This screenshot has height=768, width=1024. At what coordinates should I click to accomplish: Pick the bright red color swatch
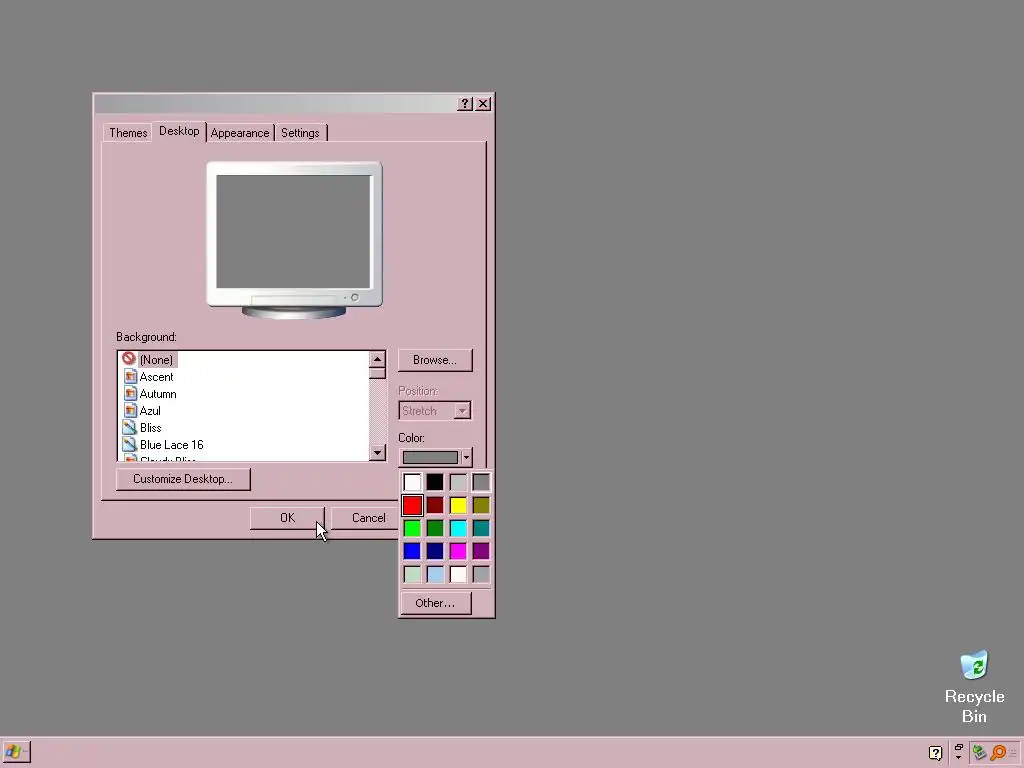tap(412, 505)
